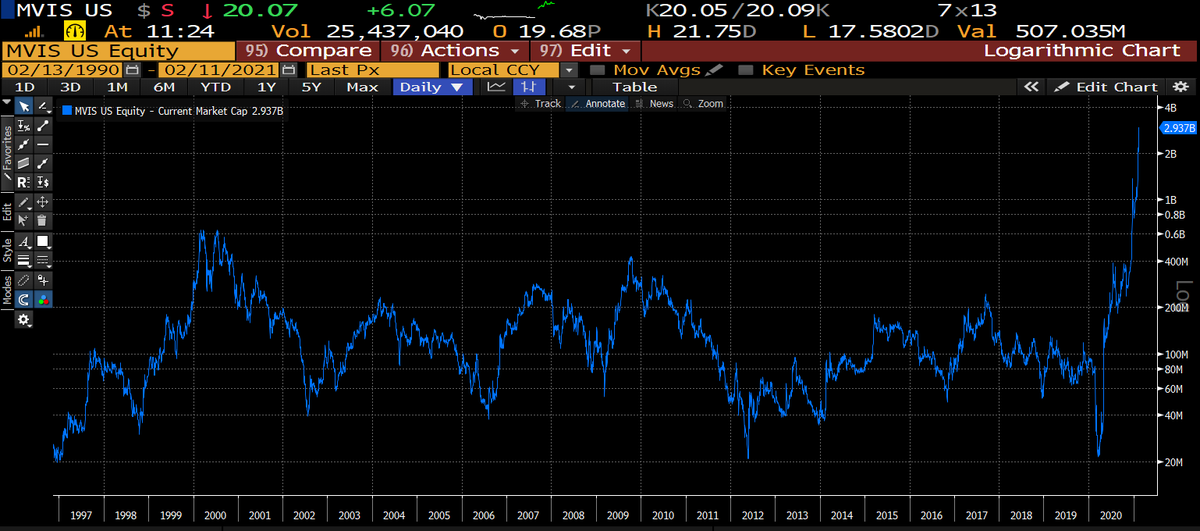Select the parallel channel tool
This screenshot has width=1200, height=531.
(x=23, y=163)
